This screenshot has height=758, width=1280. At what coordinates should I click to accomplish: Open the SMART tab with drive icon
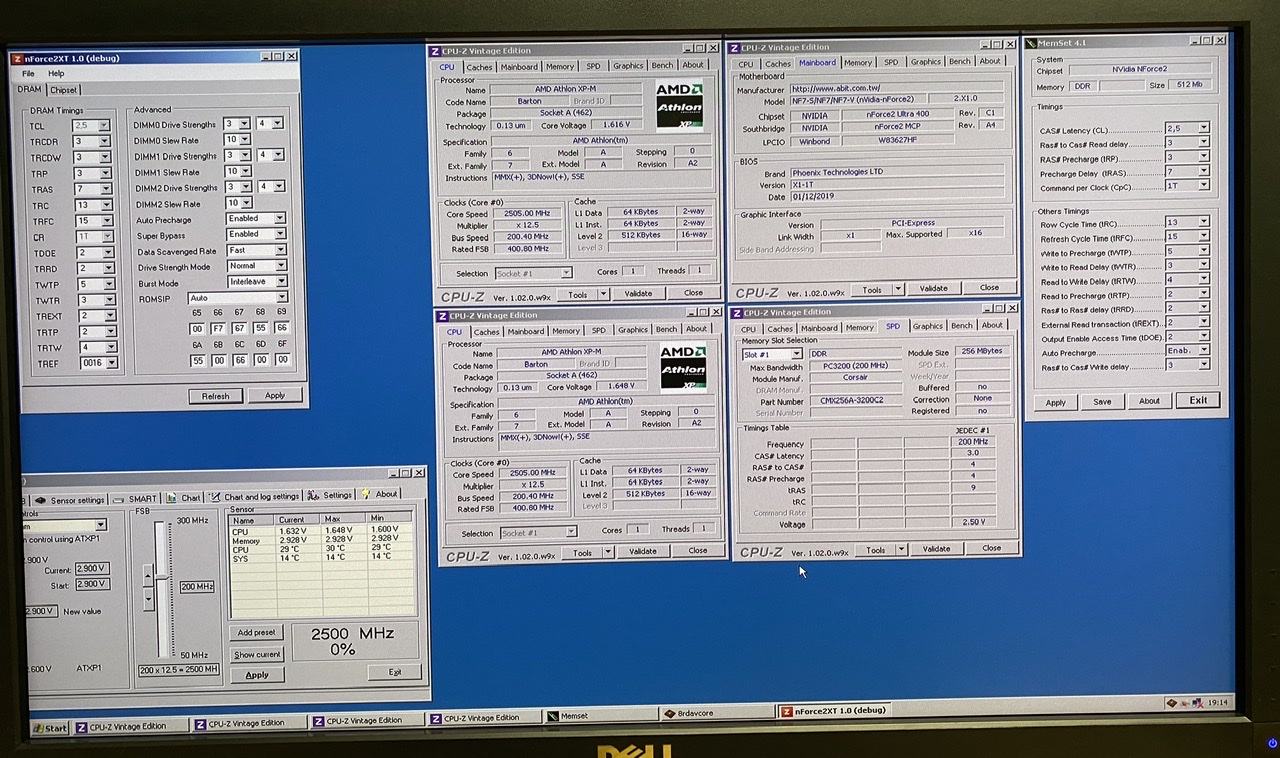136,498
